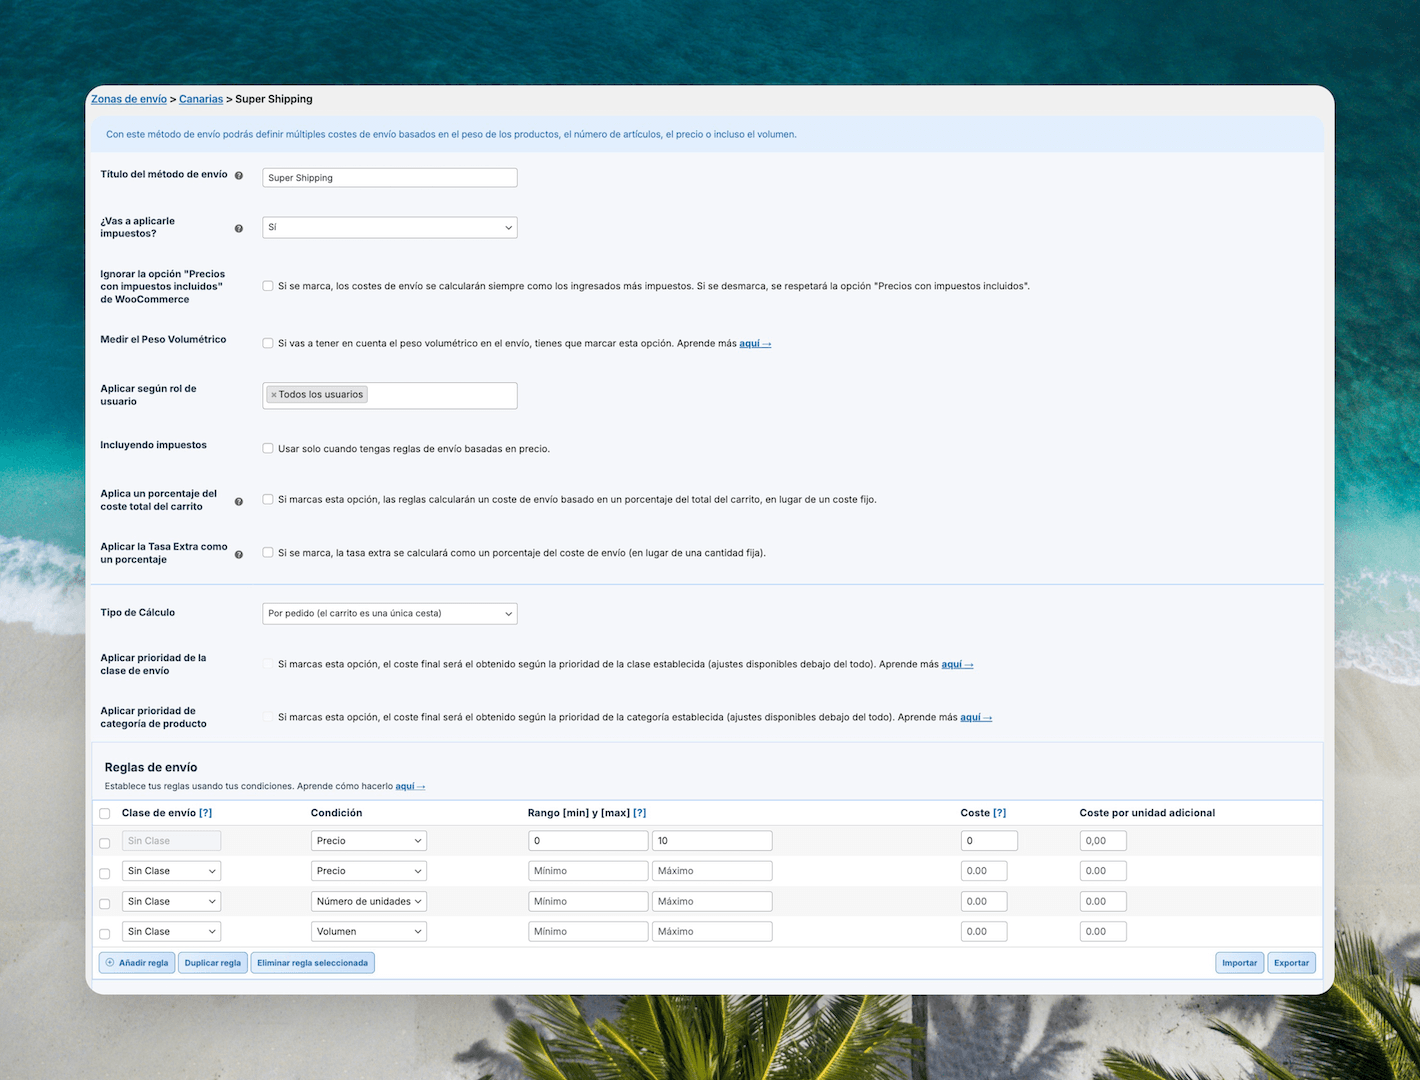Remove the Todos los usuarios tag

click(274, 395)
